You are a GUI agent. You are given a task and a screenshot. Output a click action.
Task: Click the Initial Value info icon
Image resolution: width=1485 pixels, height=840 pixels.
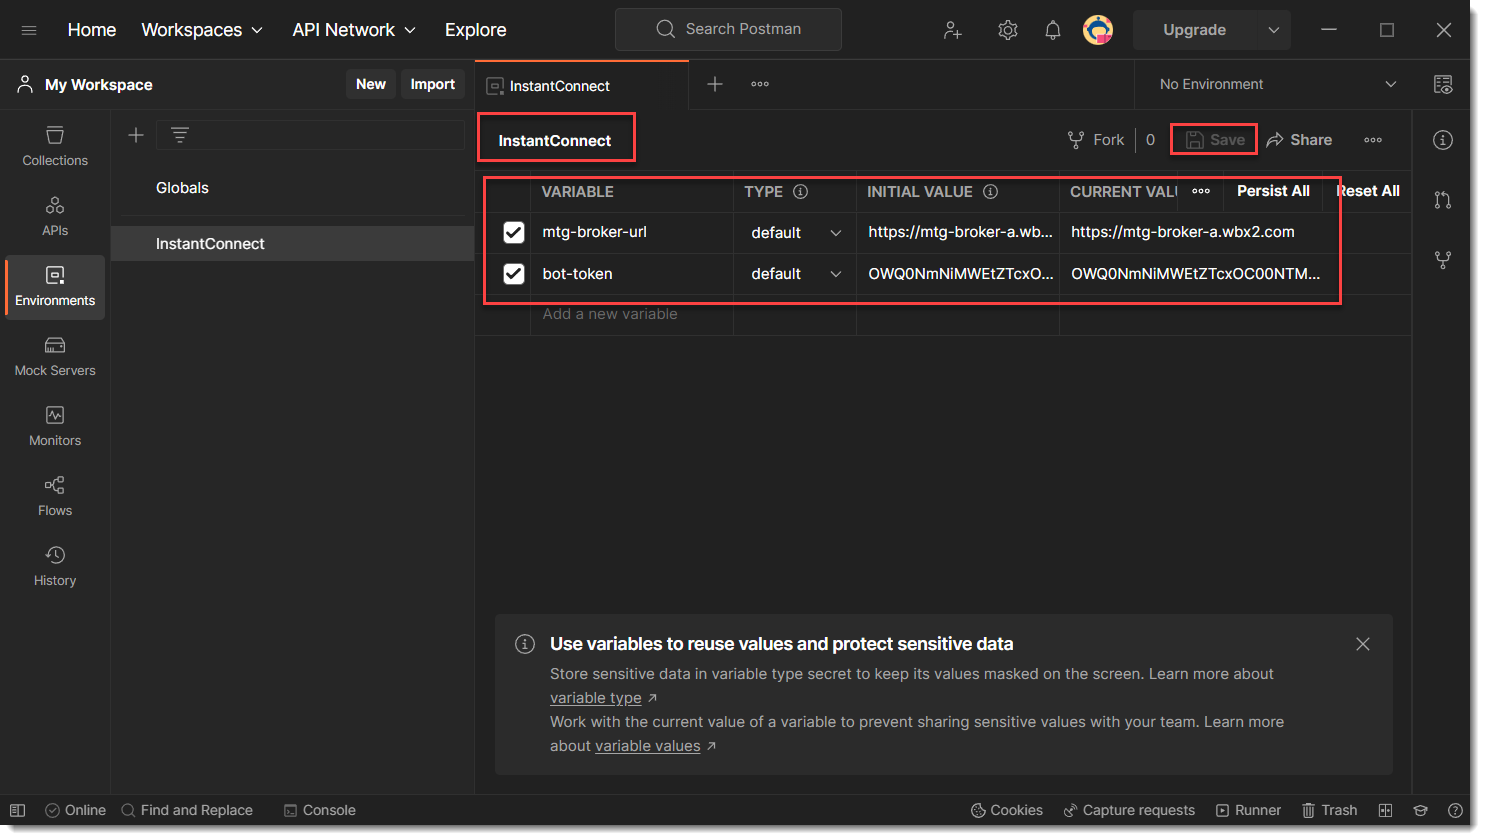pyautogui.click(x=990, y=191)
